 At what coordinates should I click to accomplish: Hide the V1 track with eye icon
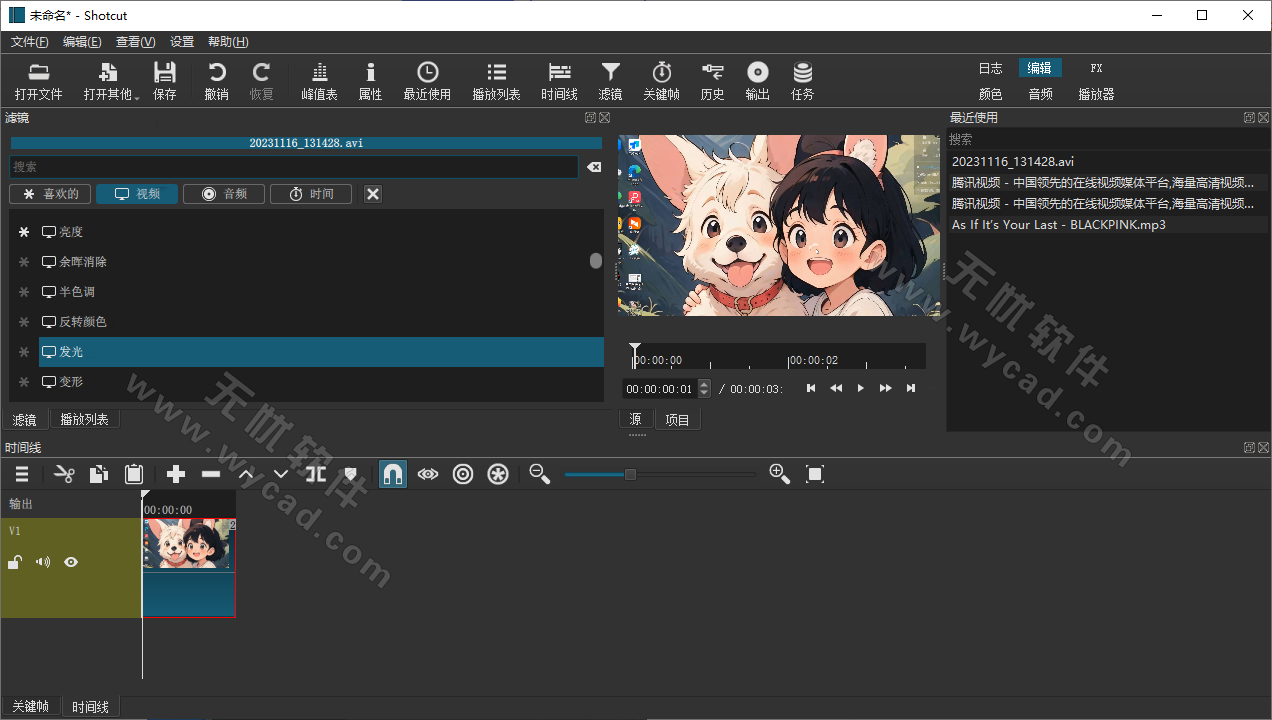point(71,562)
